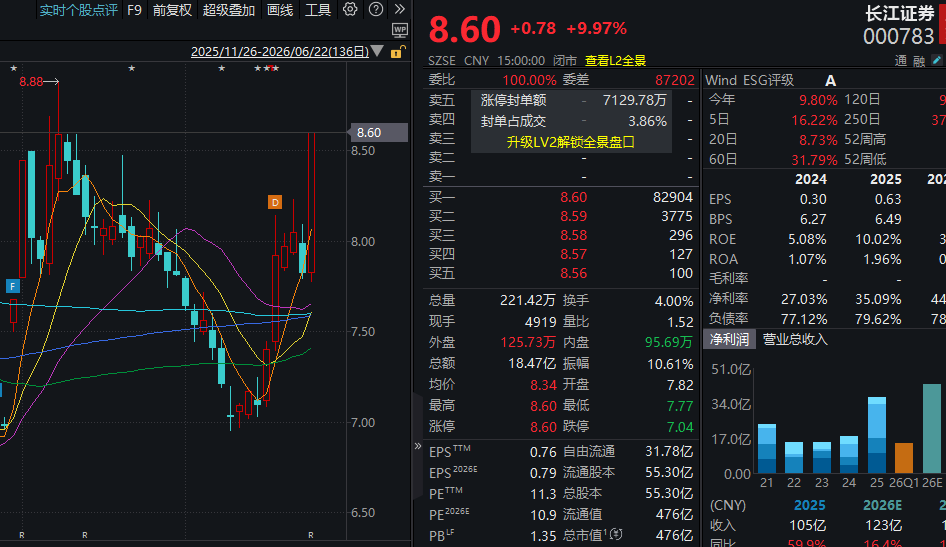Click the 融 margin trading tag
Screen dimensions: 946x547
point(919,60)
